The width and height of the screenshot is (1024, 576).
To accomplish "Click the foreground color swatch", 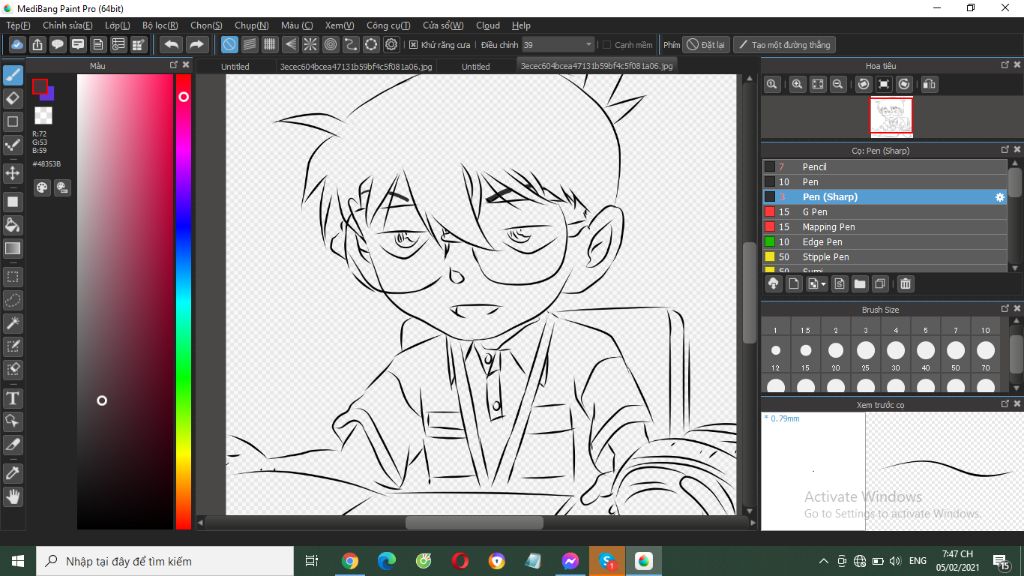I will tap(40, 86).
